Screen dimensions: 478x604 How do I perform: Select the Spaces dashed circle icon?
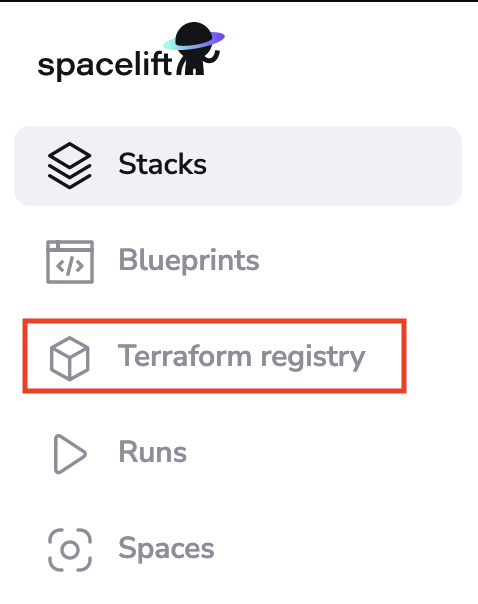[70, 550]
